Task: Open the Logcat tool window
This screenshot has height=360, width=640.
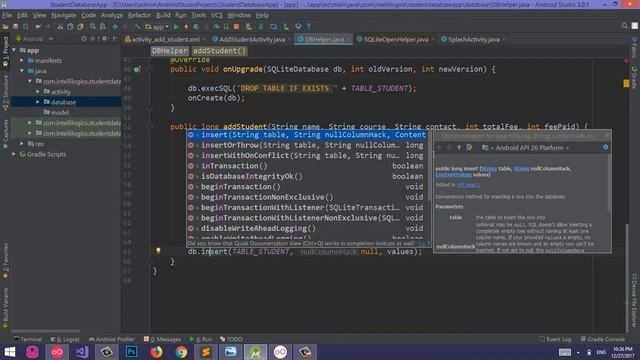Action: [65, 339]
